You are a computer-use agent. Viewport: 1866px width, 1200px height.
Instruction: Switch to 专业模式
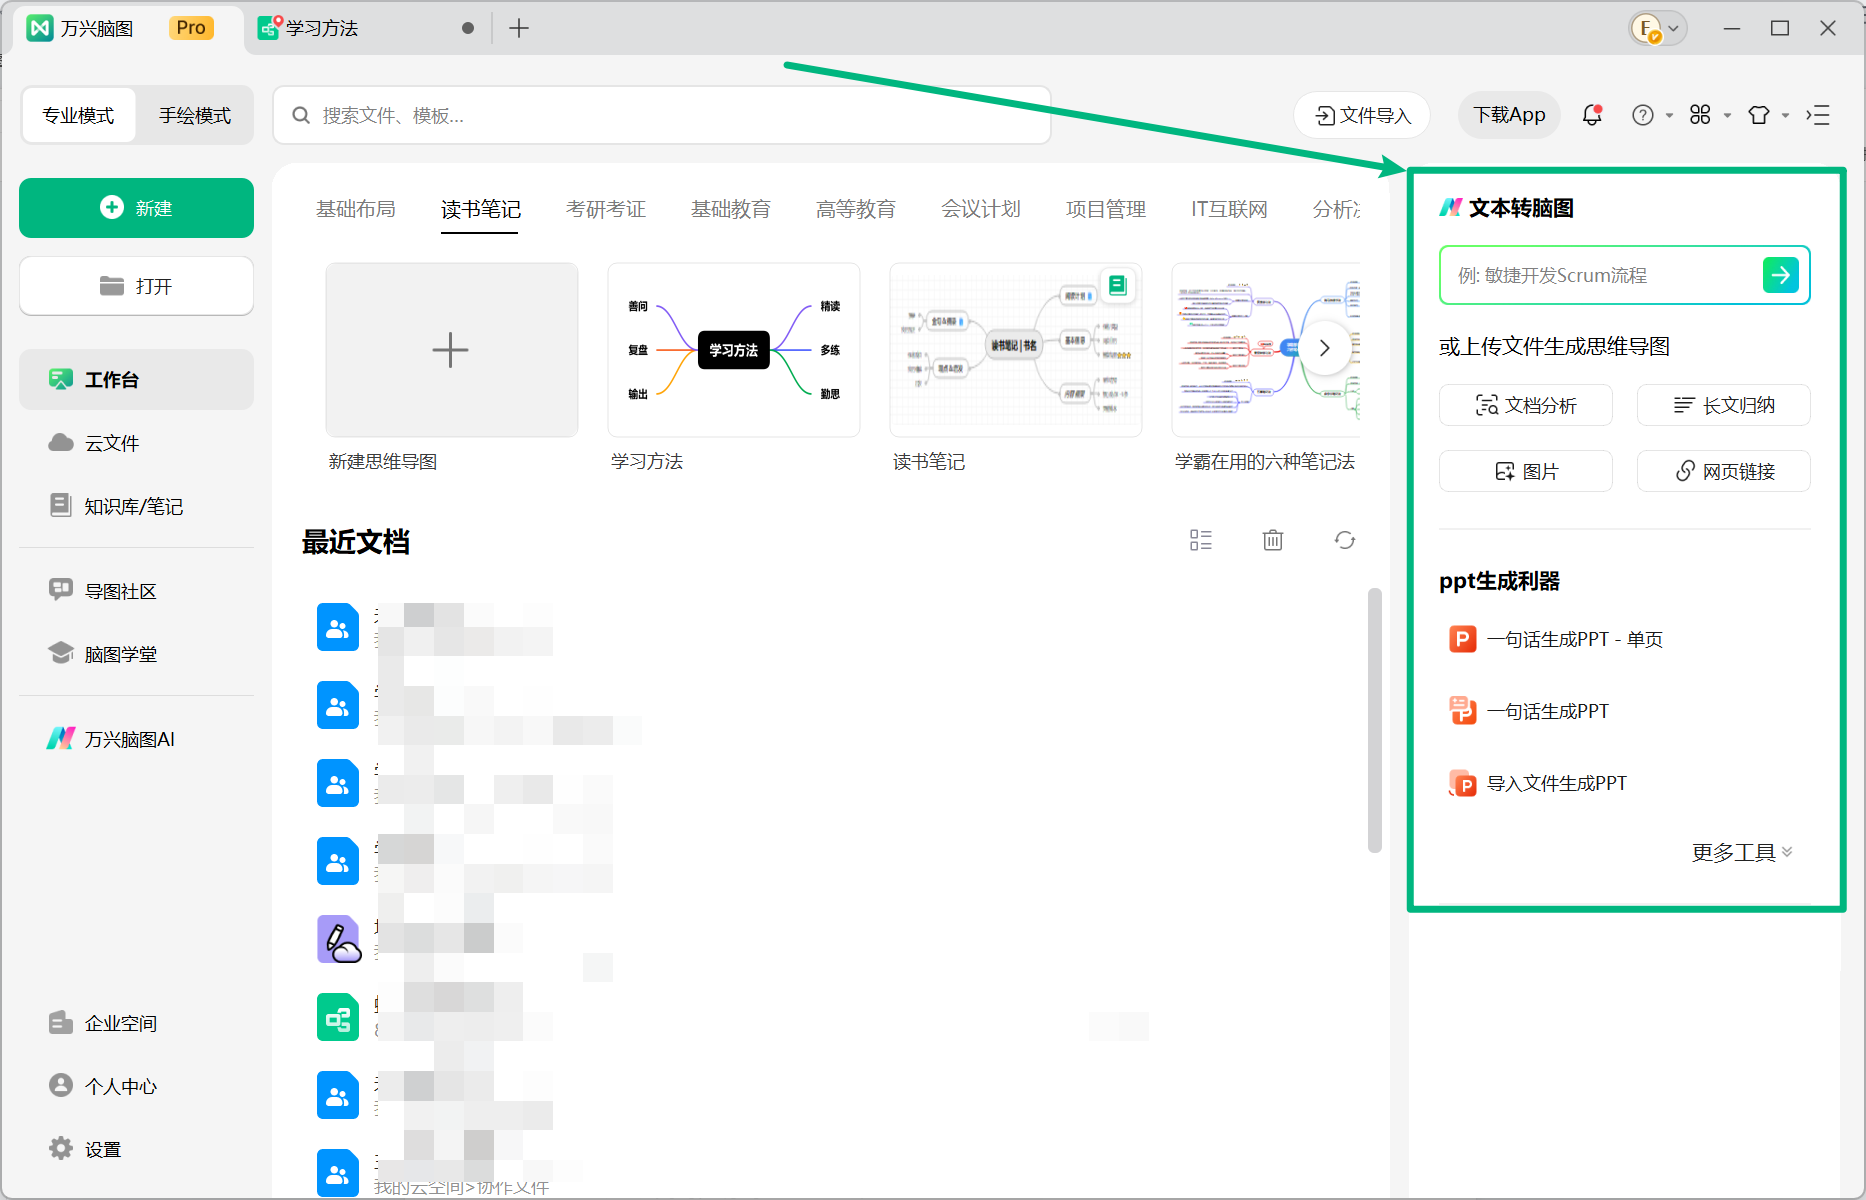pos(78,115)
